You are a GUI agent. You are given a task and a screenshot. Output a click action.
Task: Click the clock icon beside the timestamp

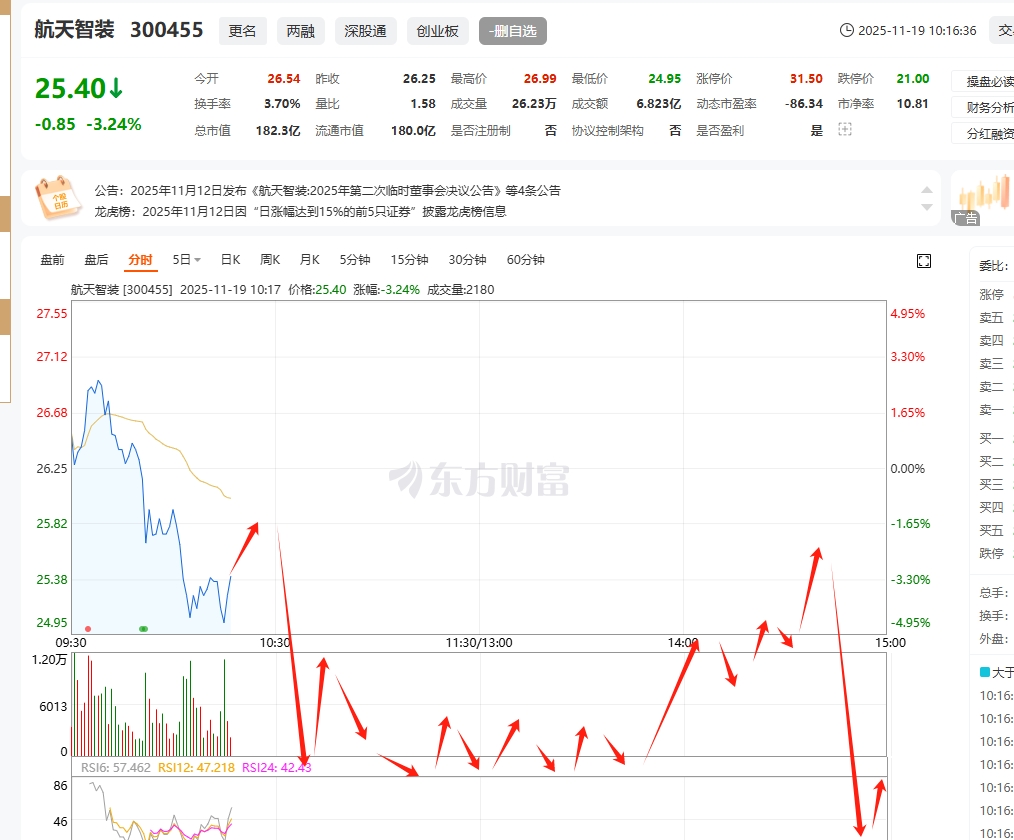[x=847, y=30]
